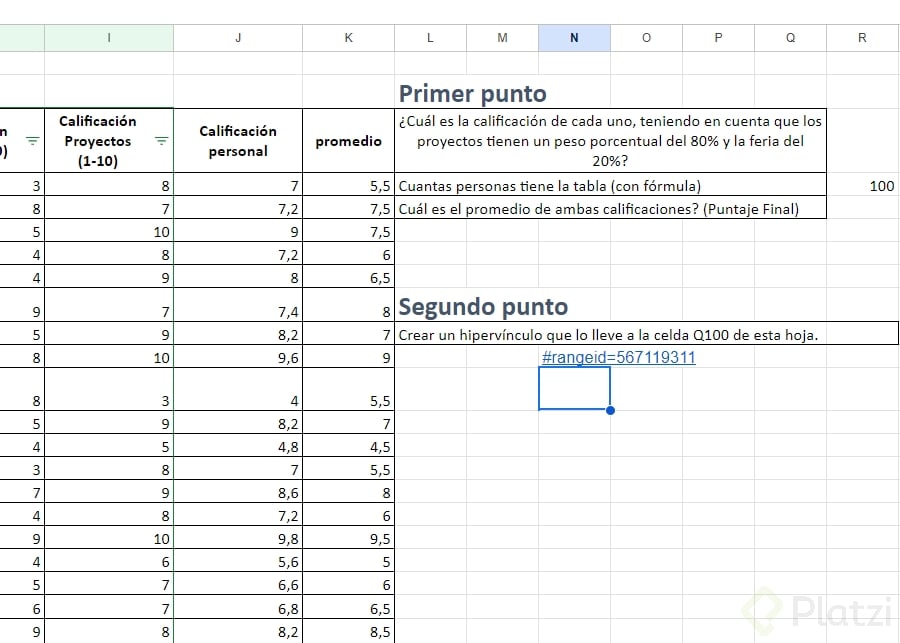Screen dimensions: 900x643
Task: Select column P header
Action: 718,38
